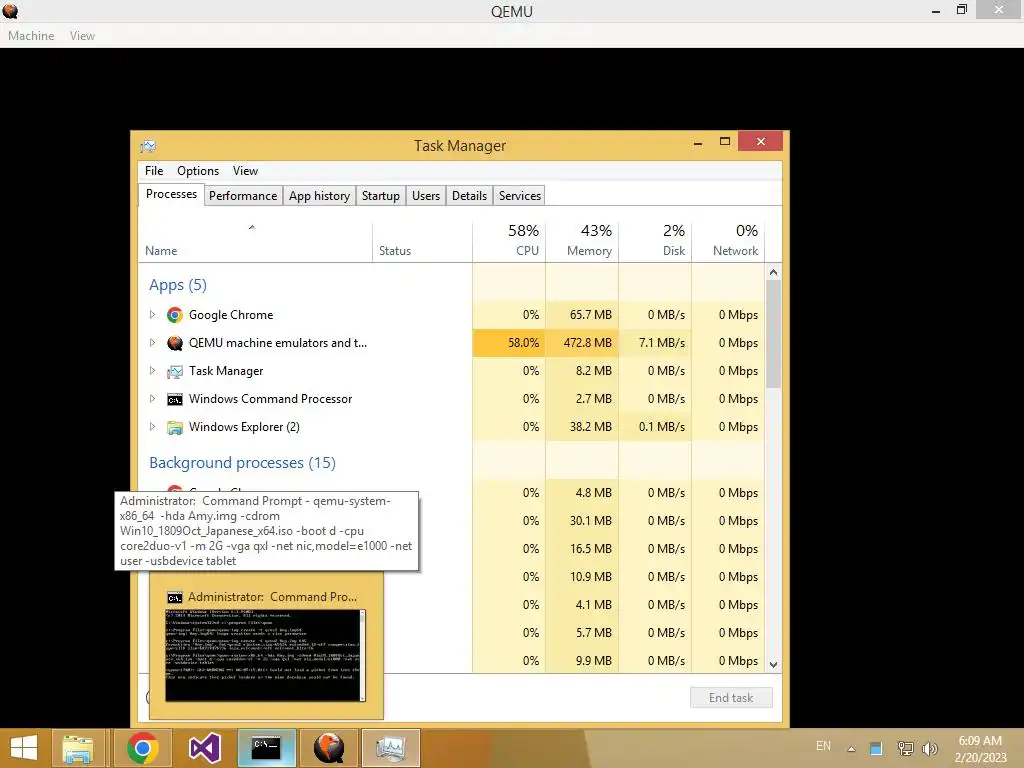Click Task Manager title bar icon
The height and width of the screenshot is (768, 1024).
tap(148, 146)
